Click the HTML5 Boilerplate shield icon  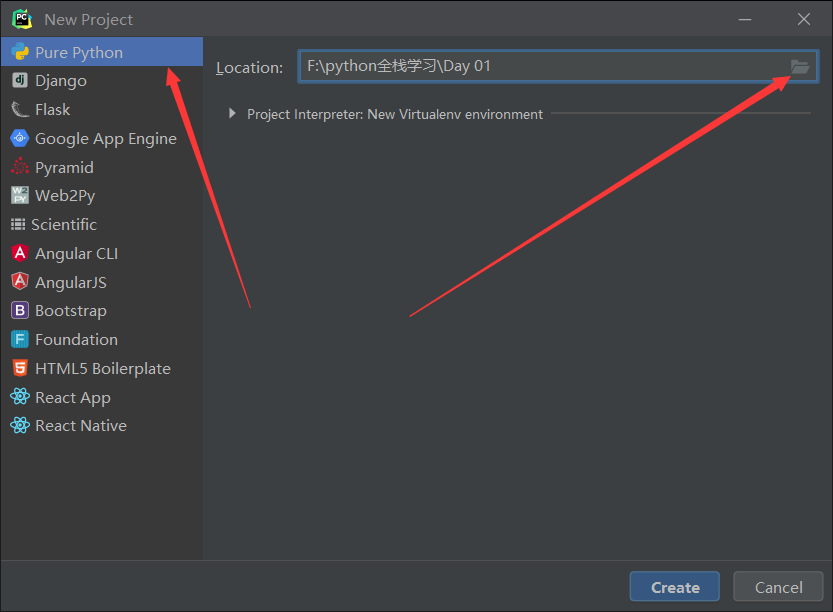point(20,368)
